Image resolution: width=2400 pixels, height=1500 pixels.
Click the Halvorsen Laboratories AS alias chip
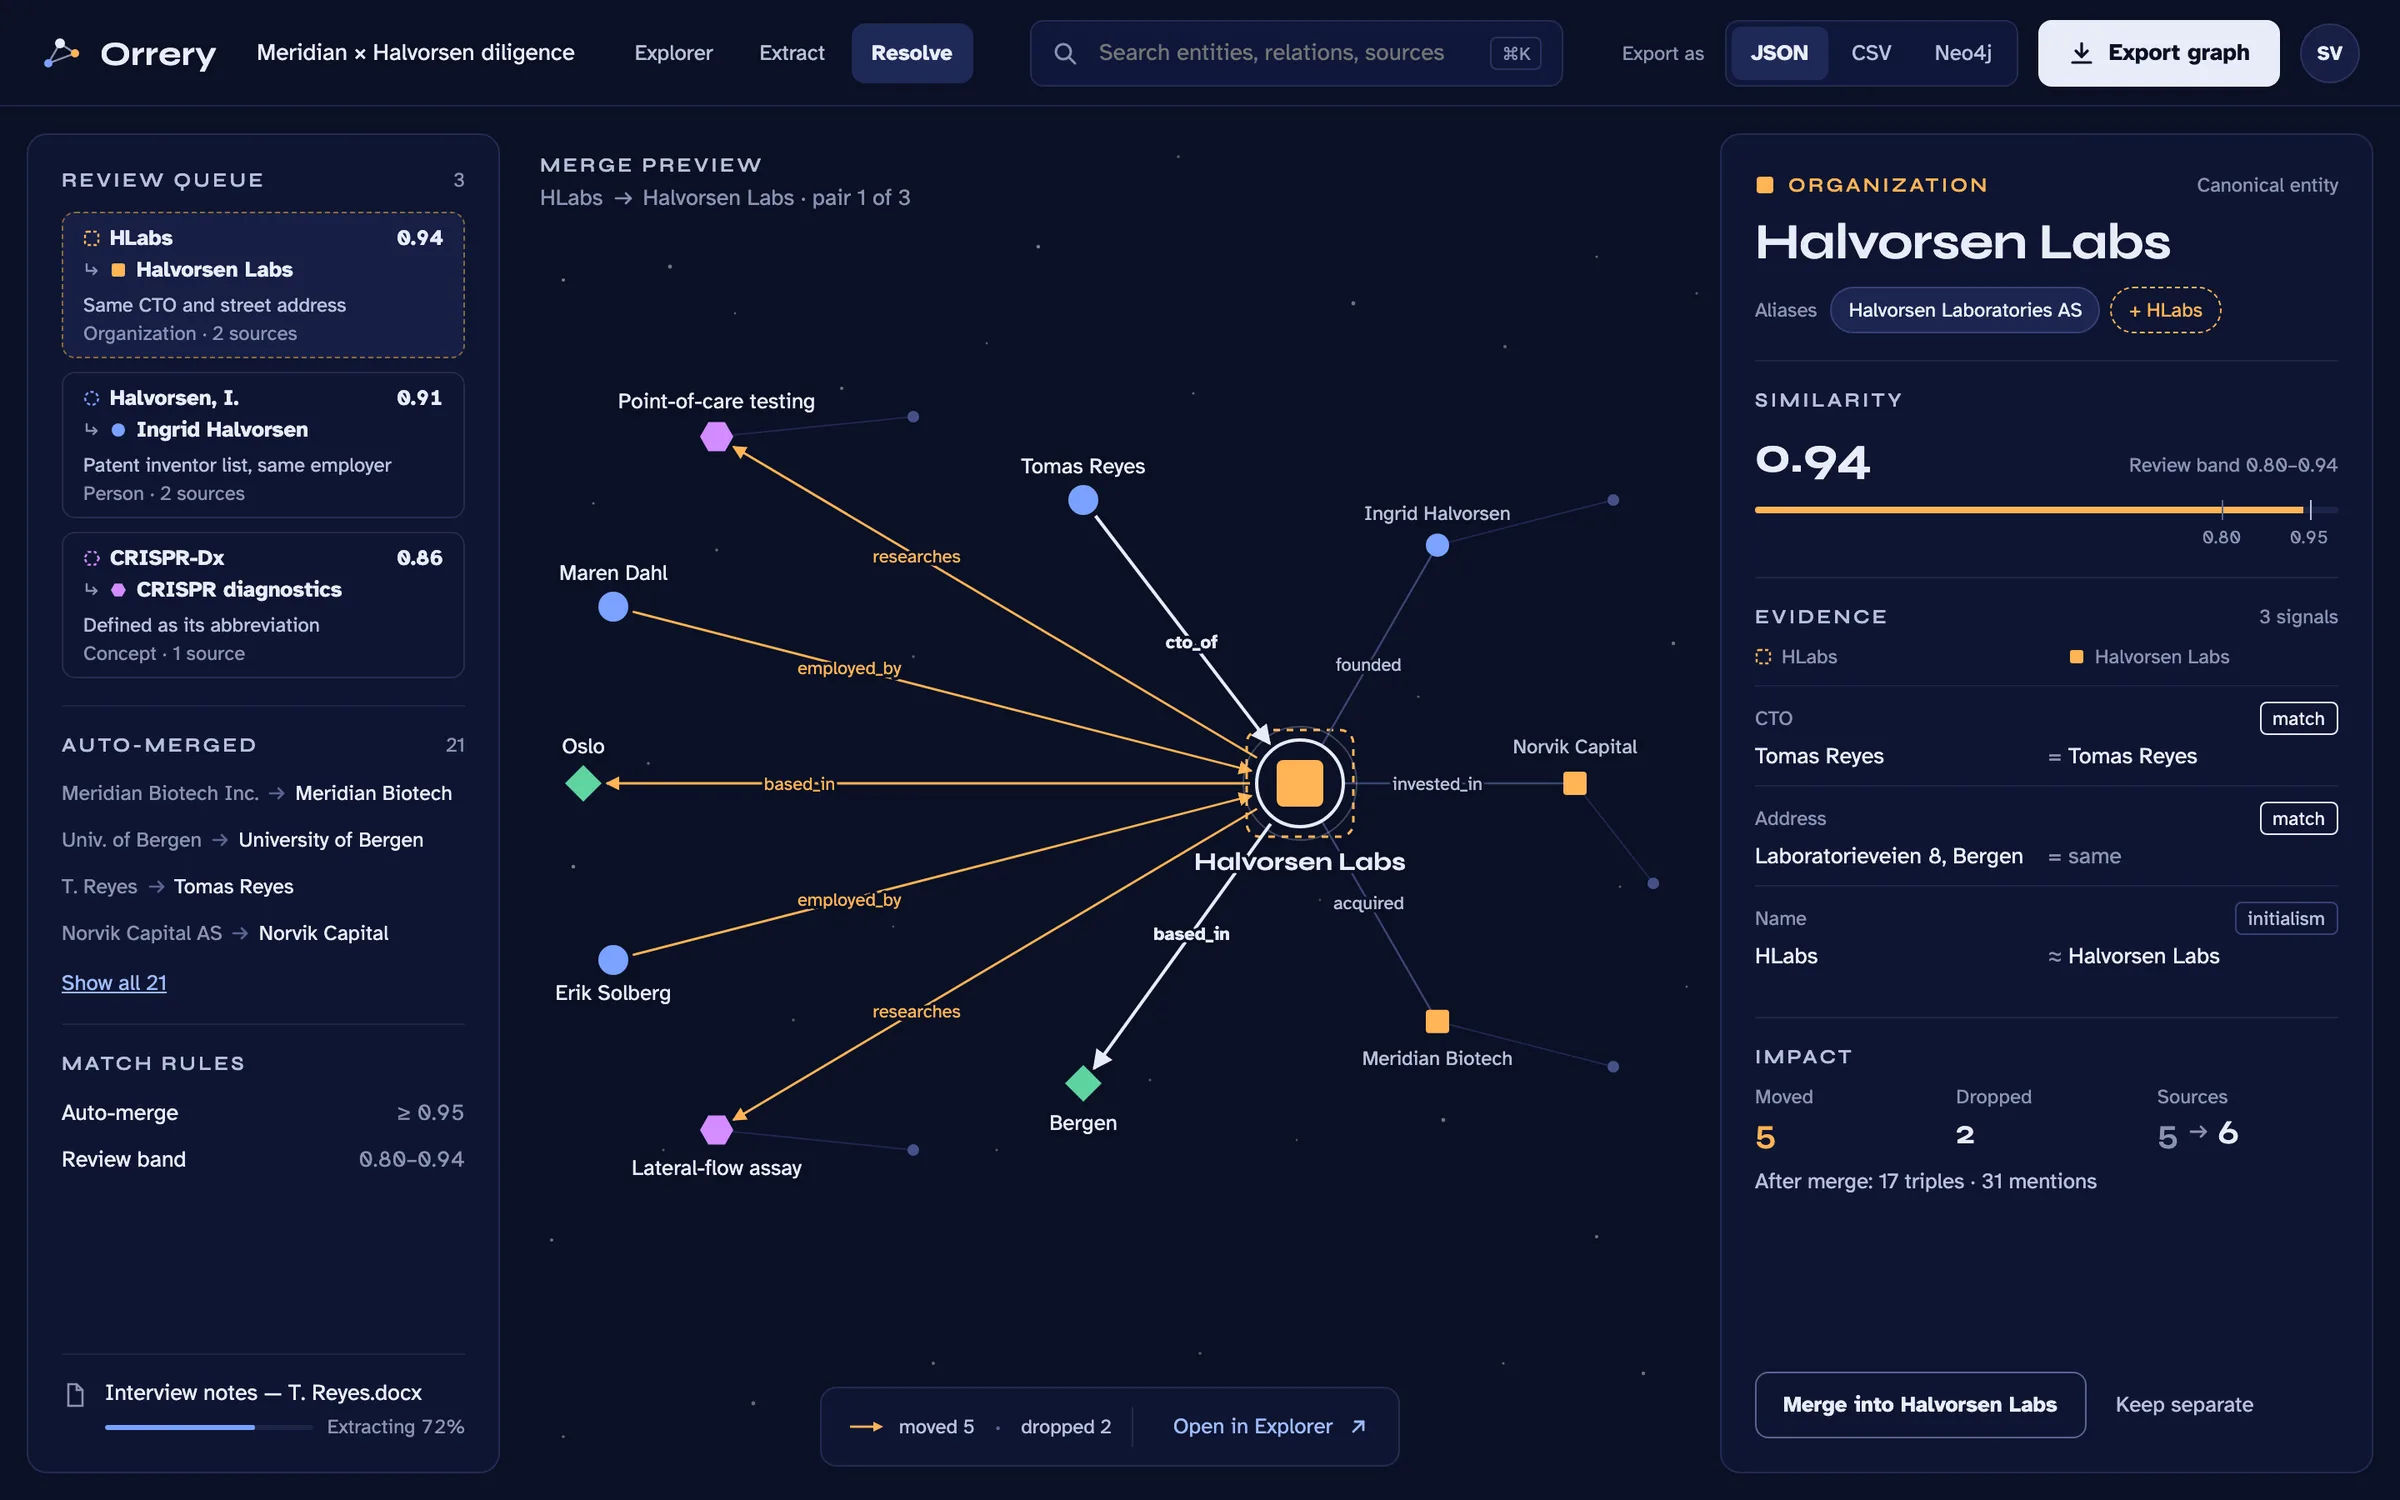click(x=1964, y=310)
